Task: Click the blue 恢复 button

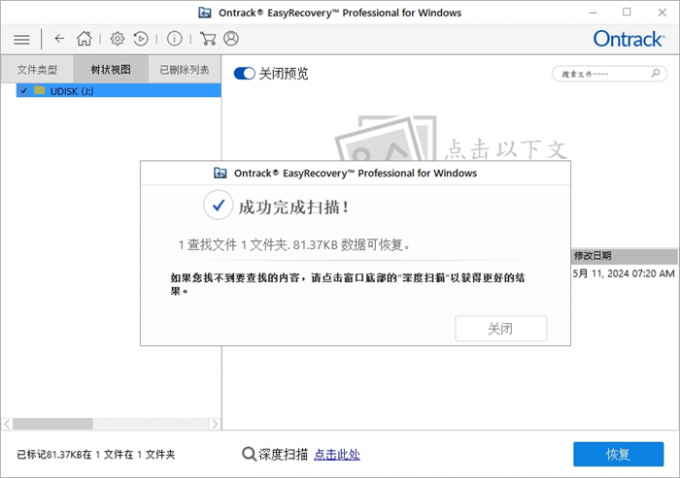Action: click(618, 454)
